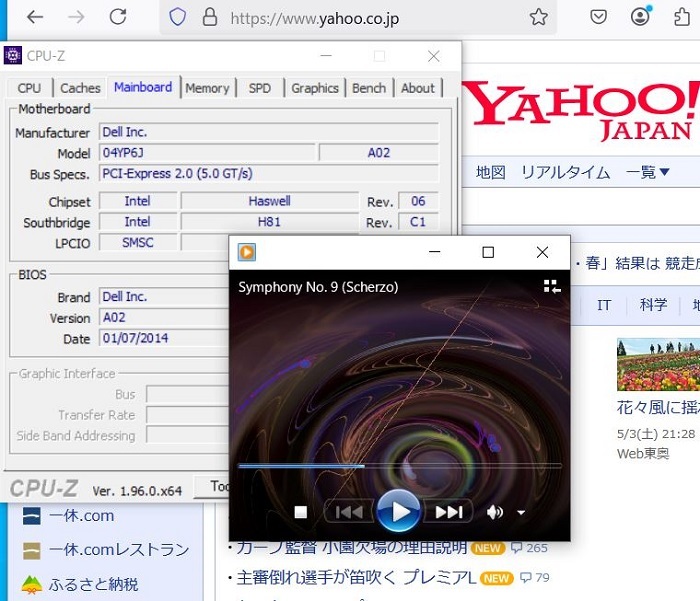Click the LPCIO value SMSC

point(138,242)
